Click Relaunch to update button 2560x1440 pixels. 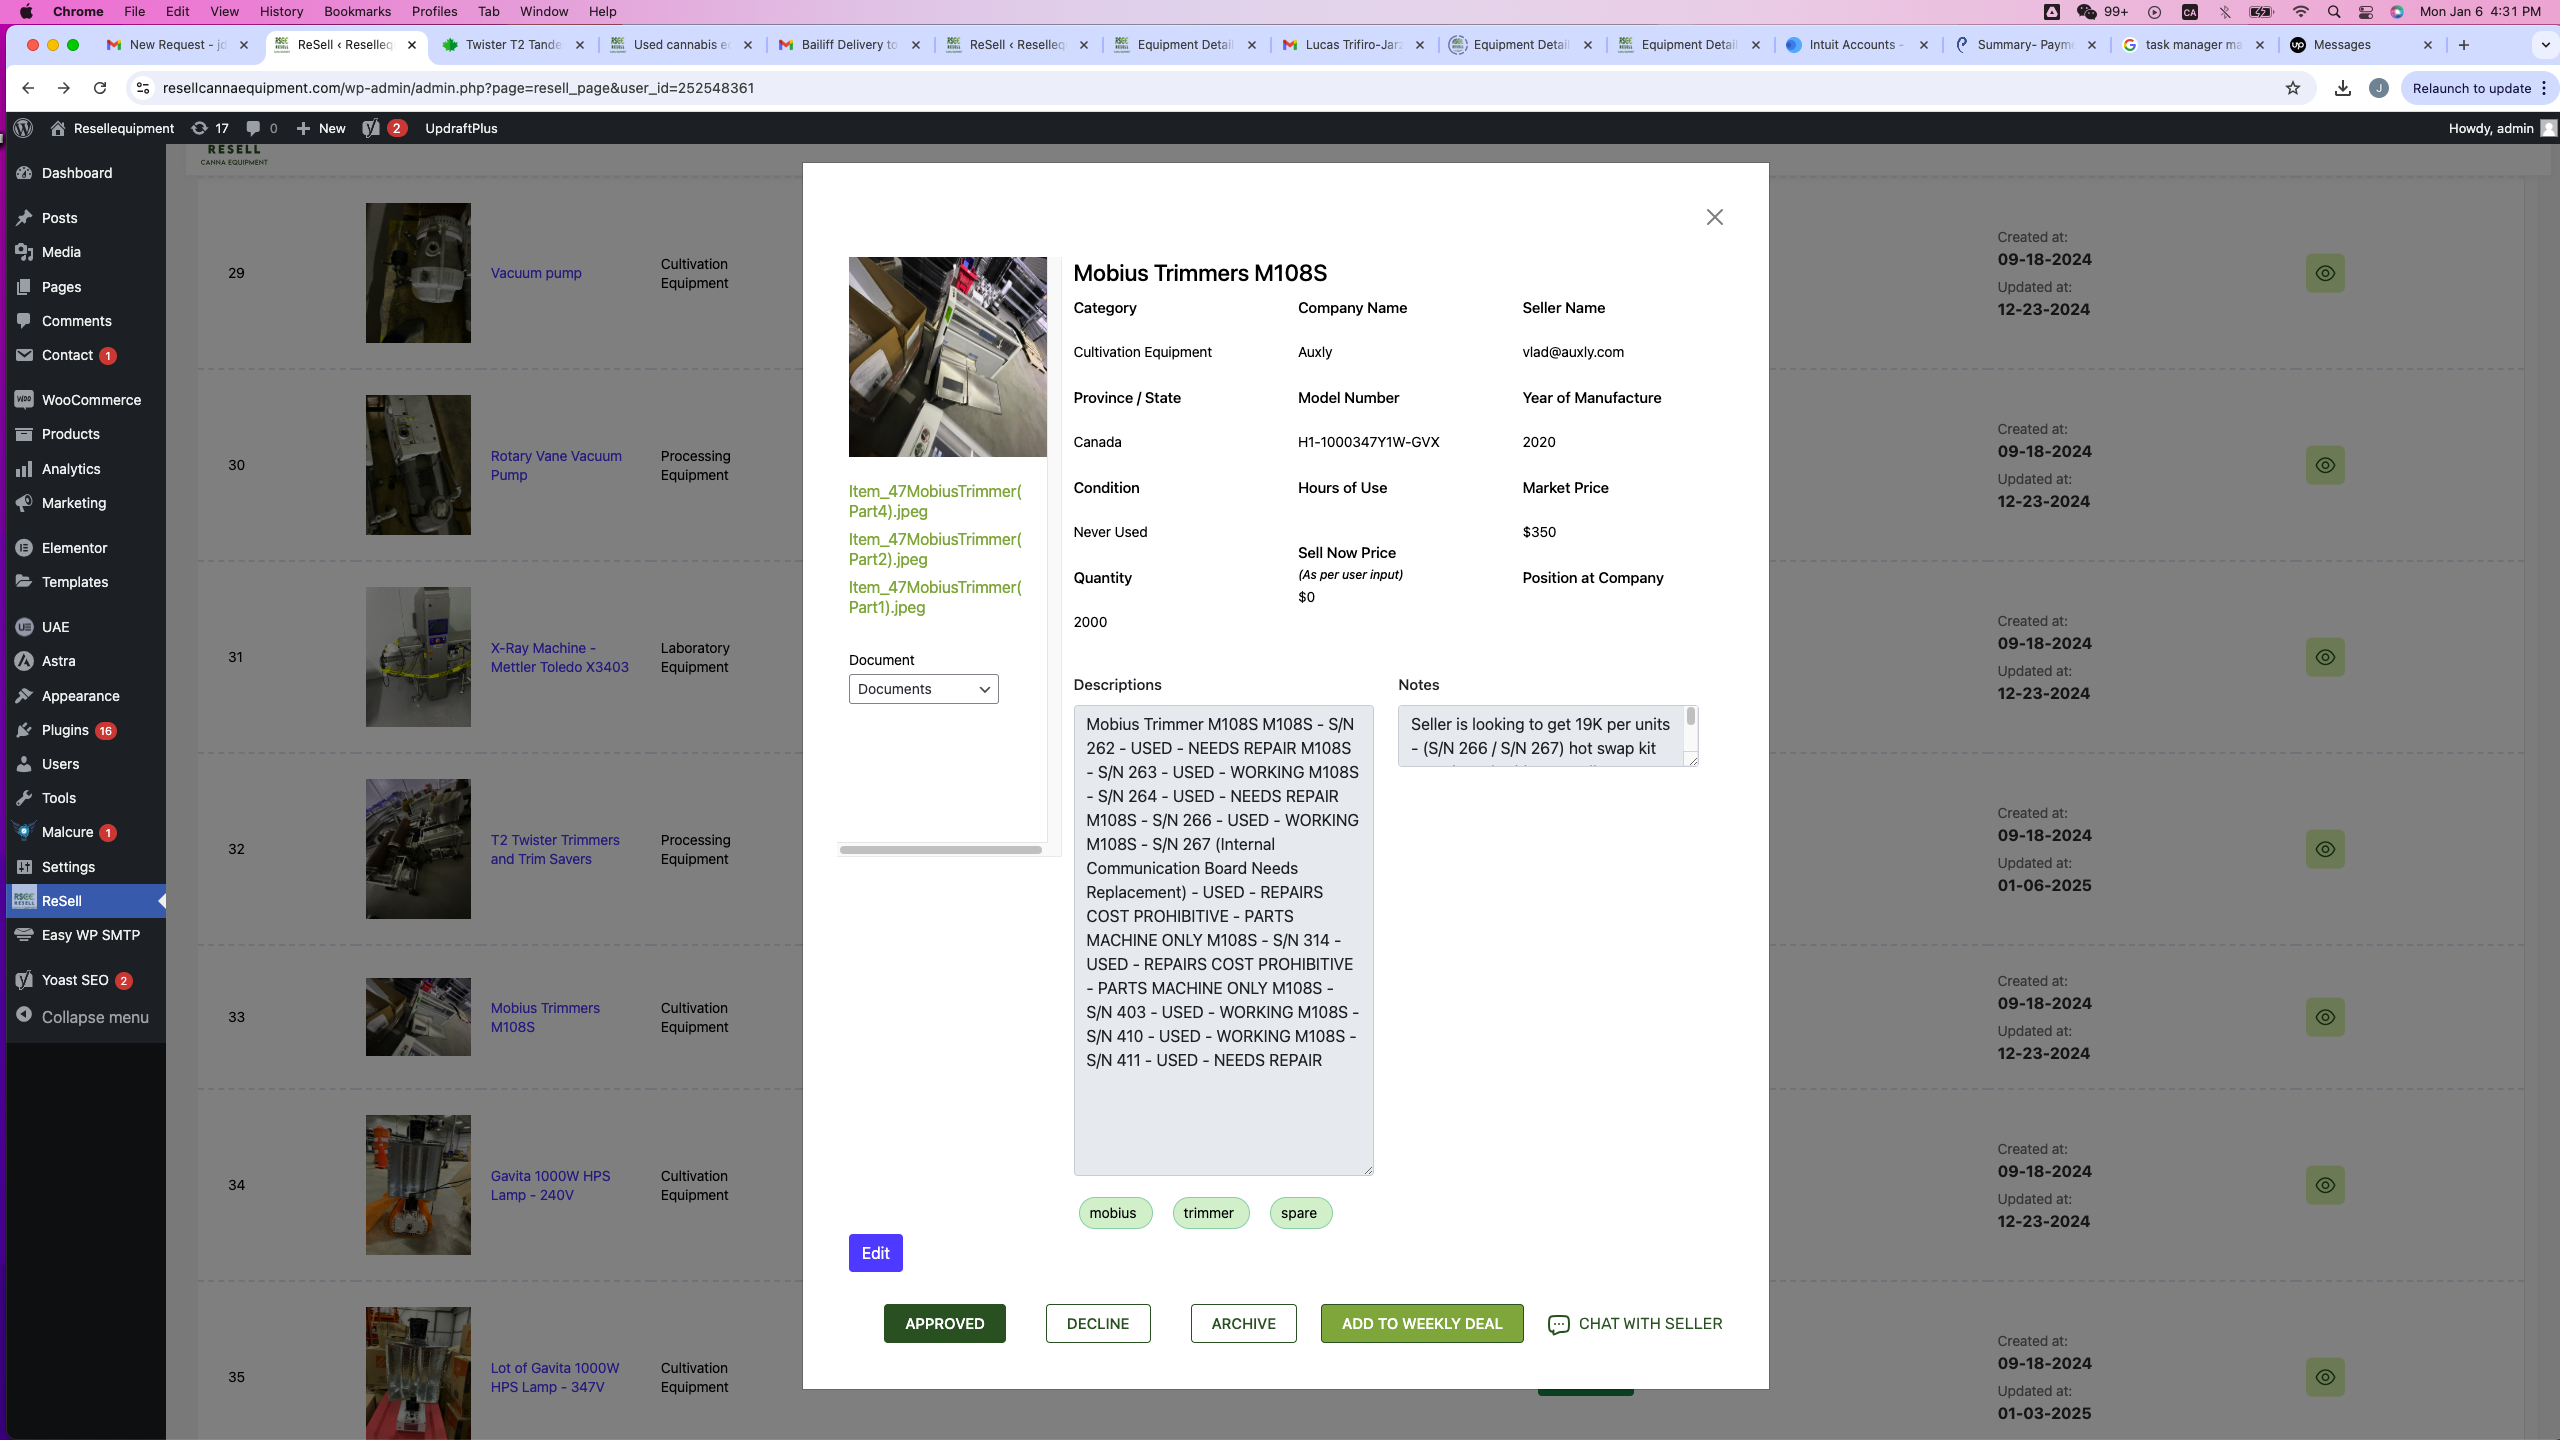point(2471,88)
